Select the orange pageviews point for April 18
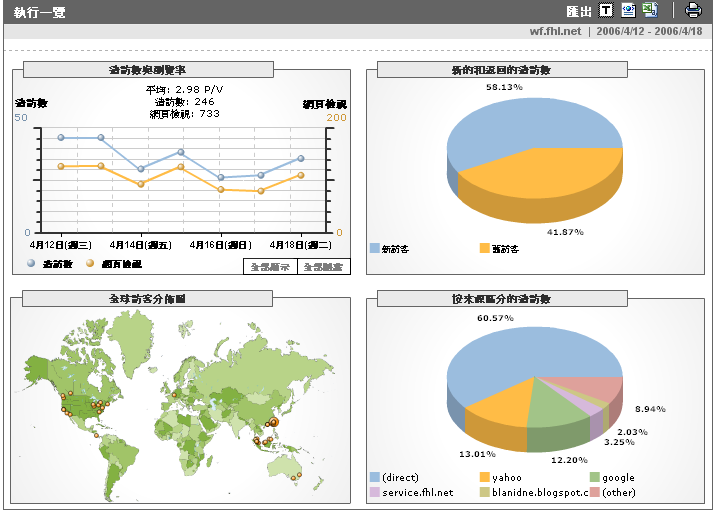Screen dimensions: 714x515 point(301,175)
